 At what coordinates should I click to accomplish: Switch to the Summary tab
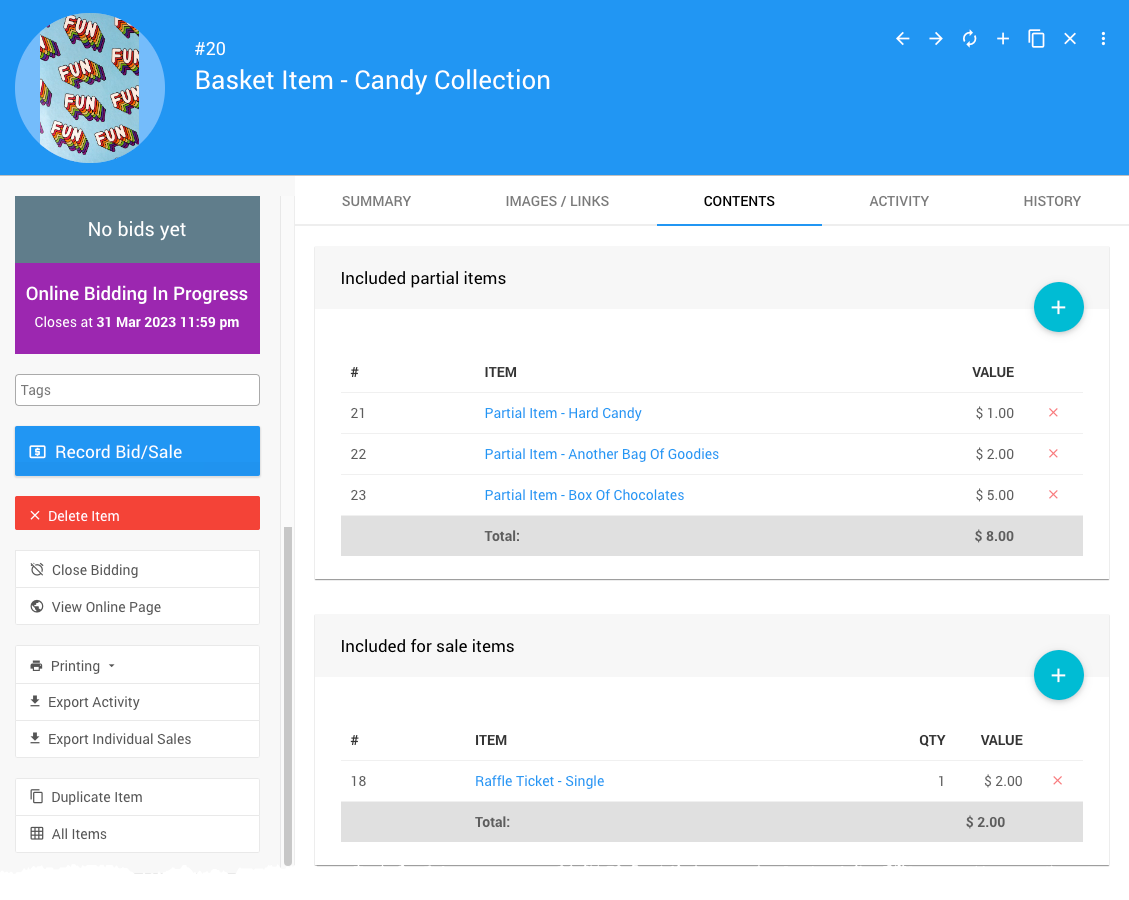(376, 201)
